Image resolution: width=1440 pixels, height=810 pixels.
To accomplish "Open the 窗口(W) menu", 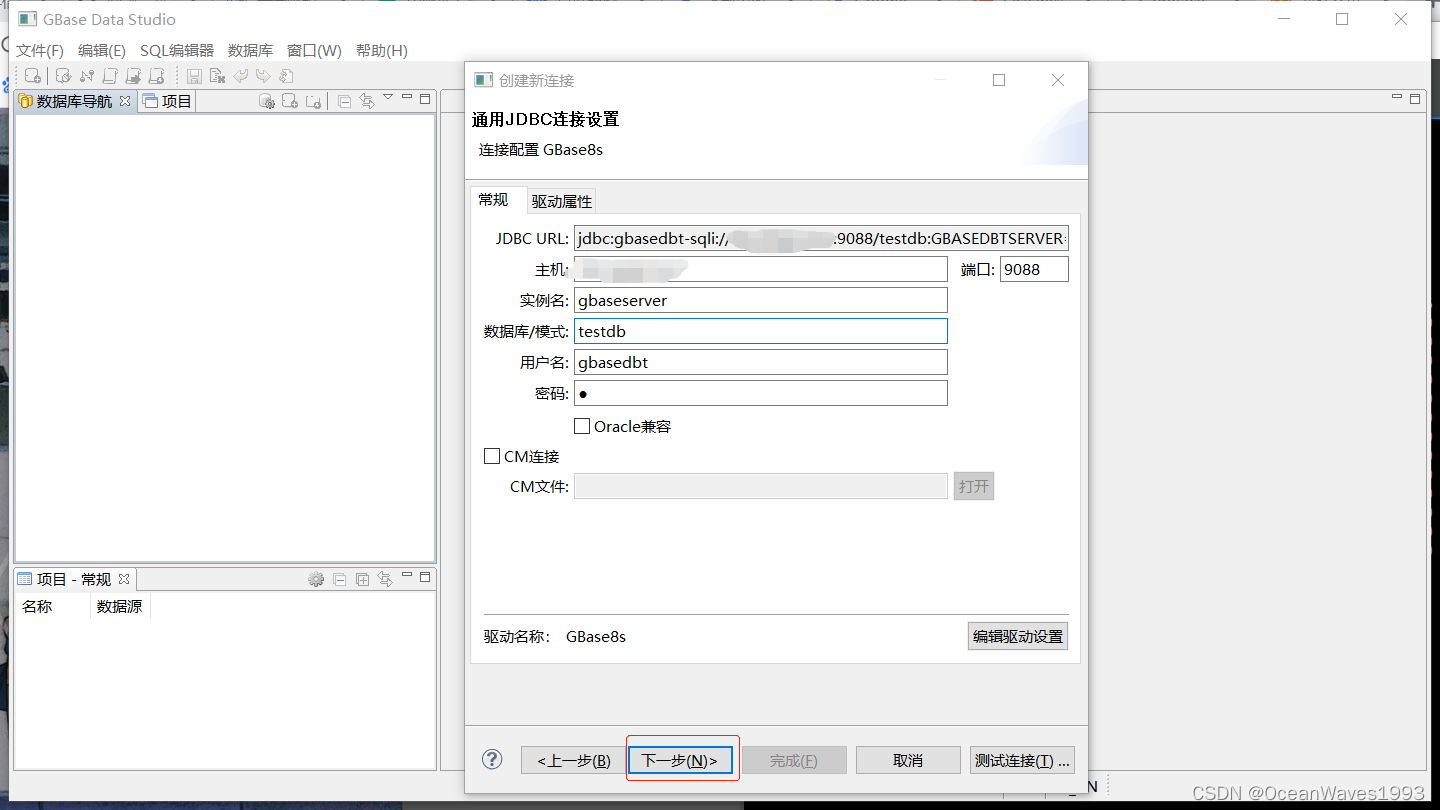I will [314, 50].
